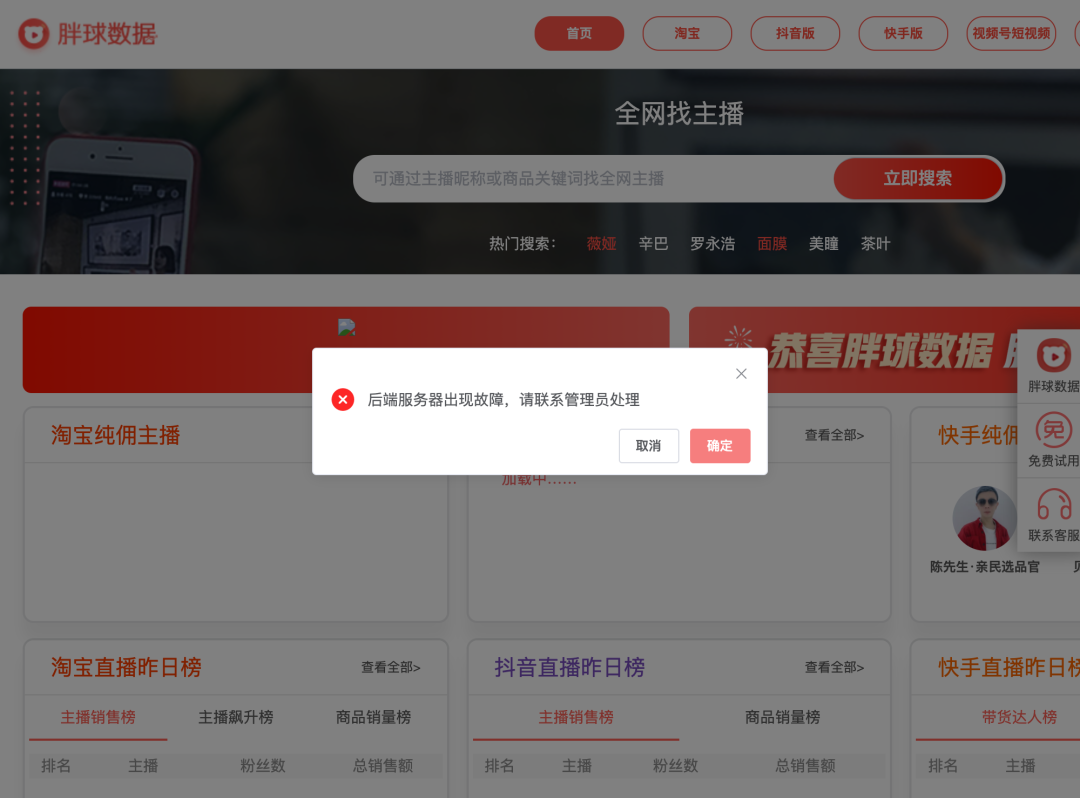Open 胖球数据 sidebar bear icon
The width and height of the screenshot is (1080, 798).
coord(1053,357)
